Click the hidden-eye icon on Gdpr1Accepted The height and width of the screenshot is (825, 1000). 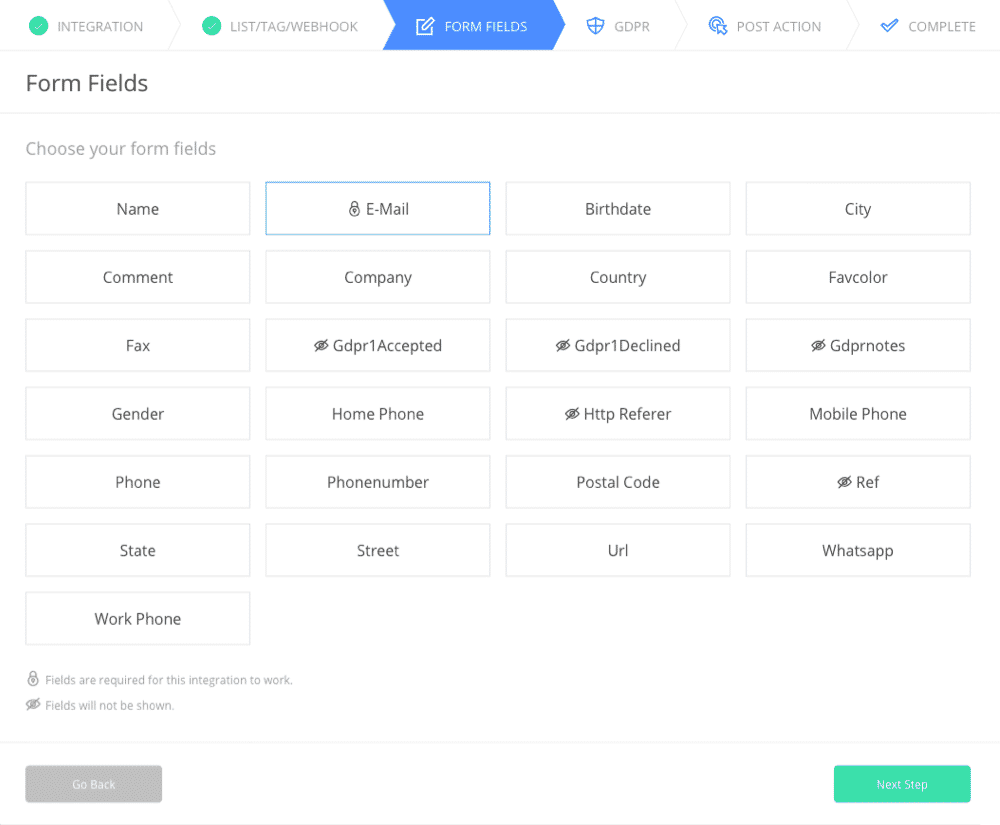321,346
